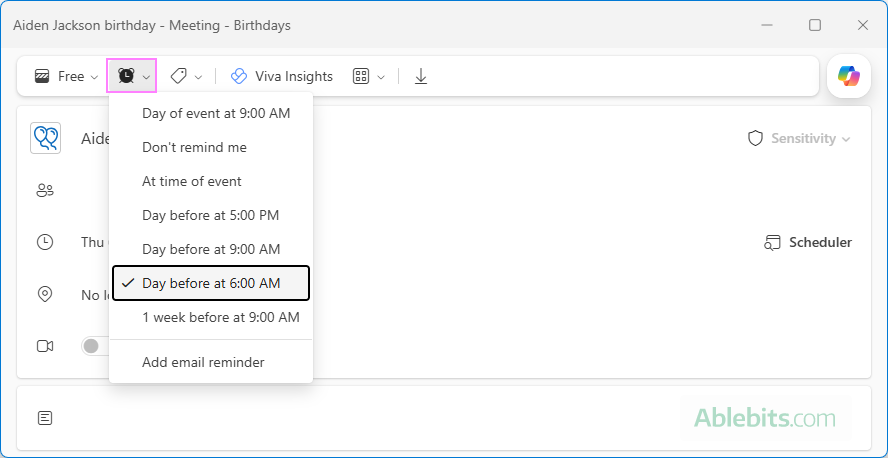Image resolution: width=888 pixels, height=458 pixels.
Task: Collapse the reminder dropdown chevron
Action: (146, 77)
